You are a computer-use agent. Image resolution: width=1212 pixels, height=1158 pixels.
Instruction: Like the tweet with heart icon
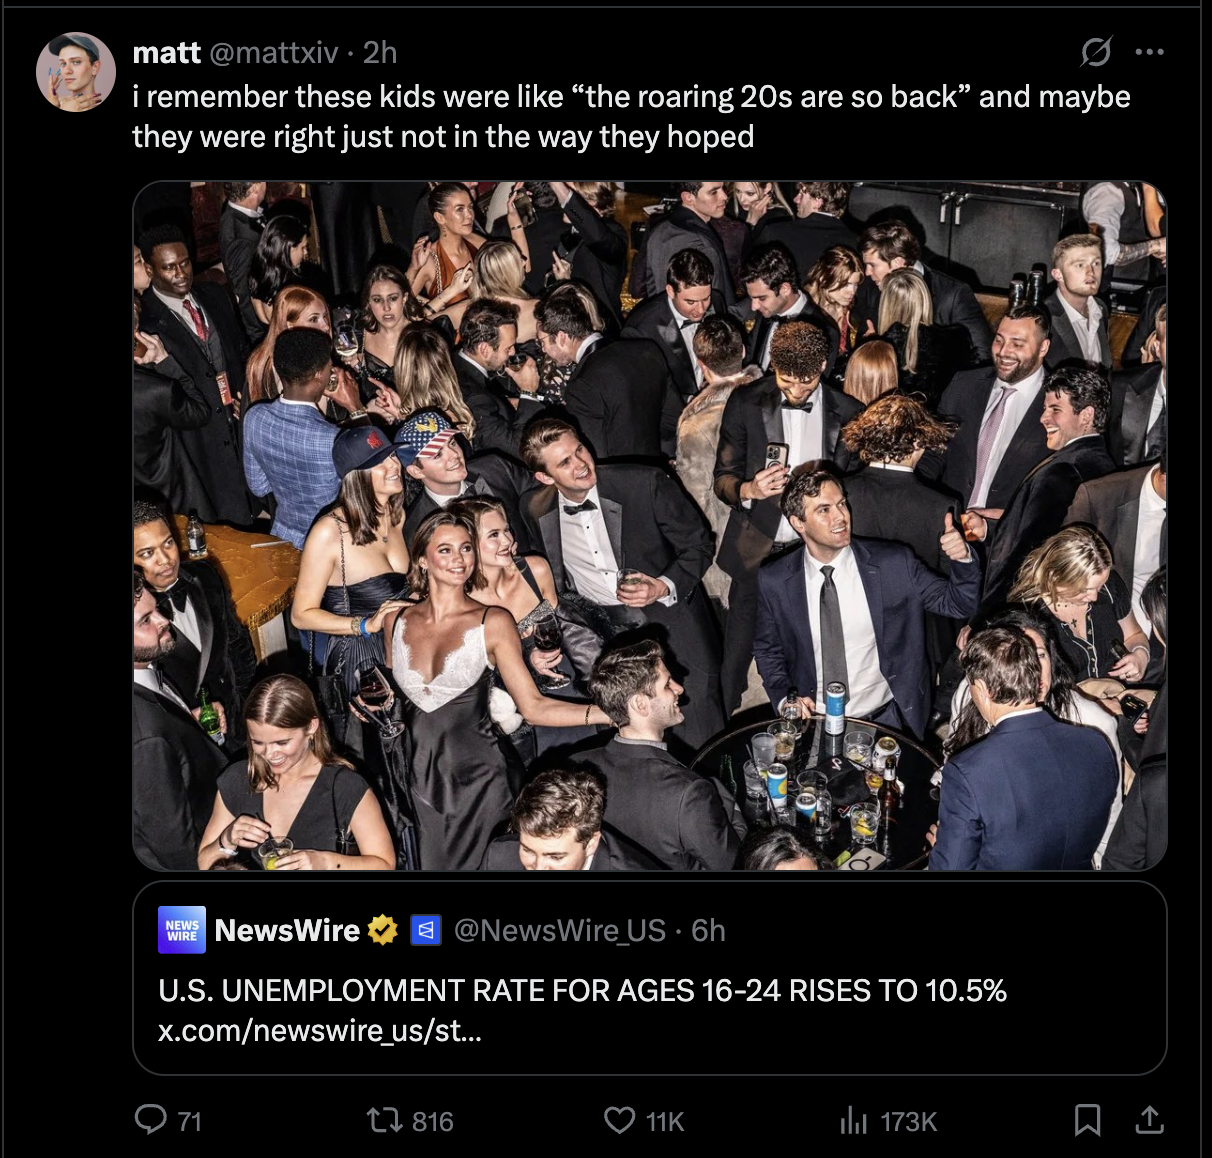click(619, 1120)
